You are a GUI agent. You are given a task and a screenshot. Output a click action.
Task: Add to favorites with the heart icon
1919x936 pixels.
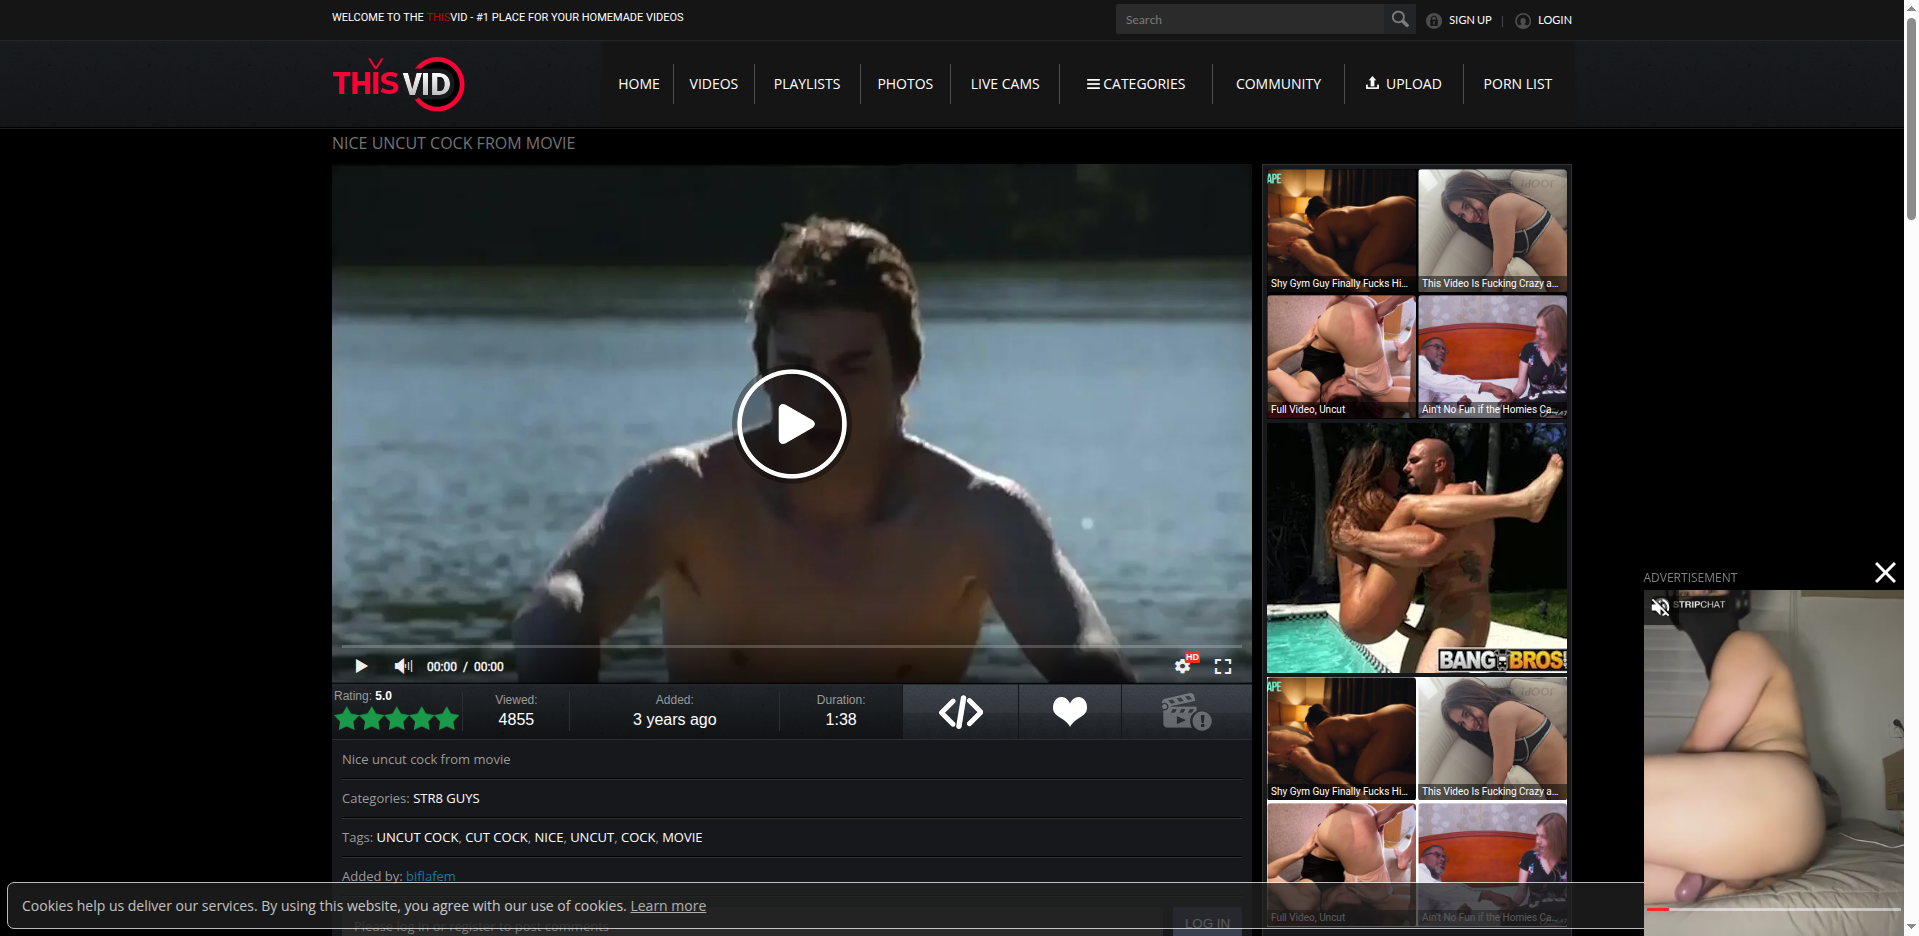click(x=1070, y=712)
